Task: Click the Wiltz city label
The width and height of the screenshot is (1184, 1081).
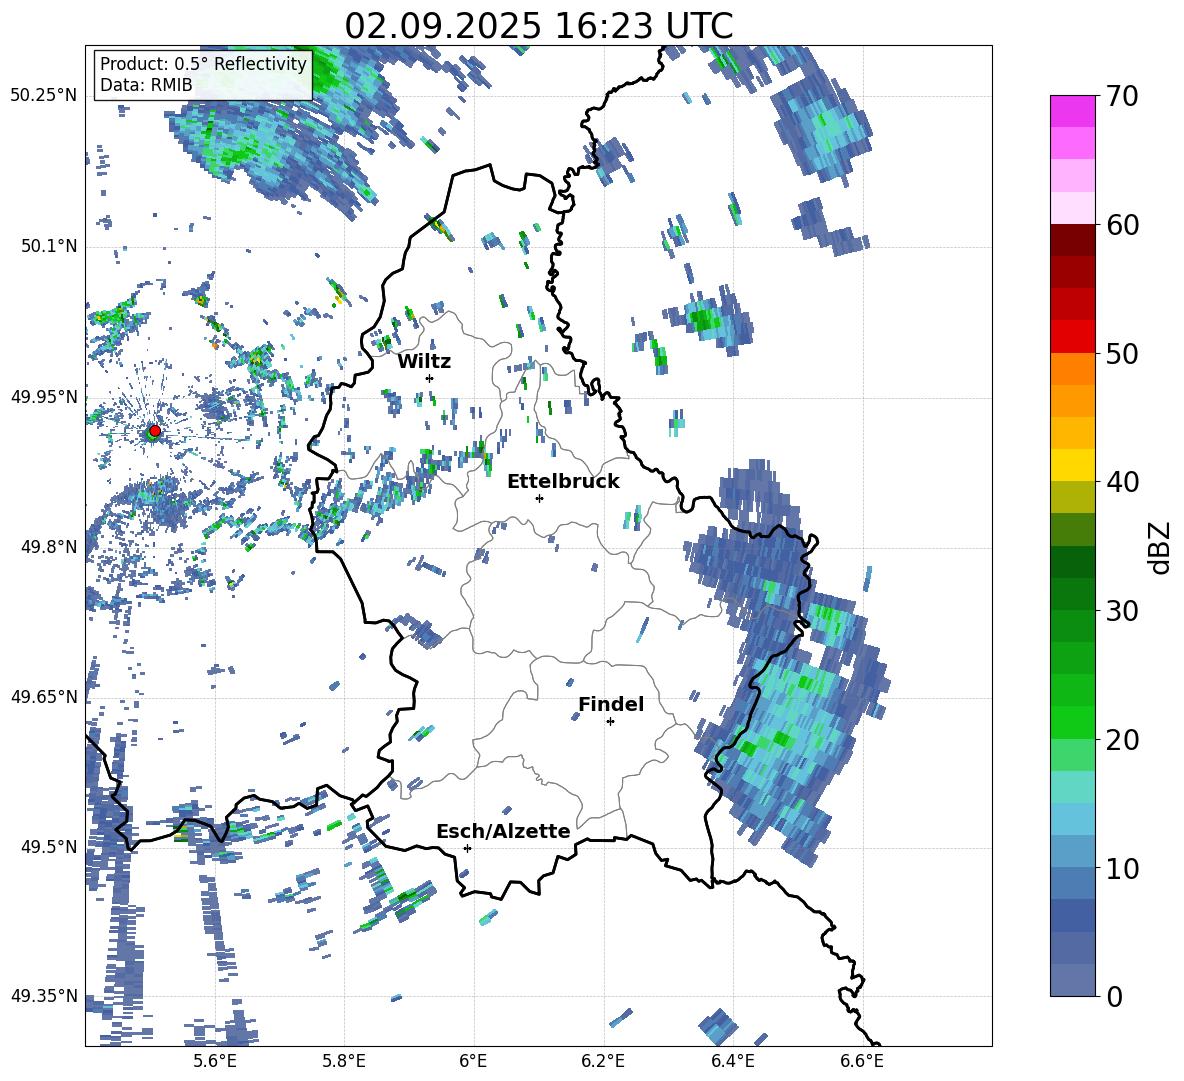Action: point(424,362)
